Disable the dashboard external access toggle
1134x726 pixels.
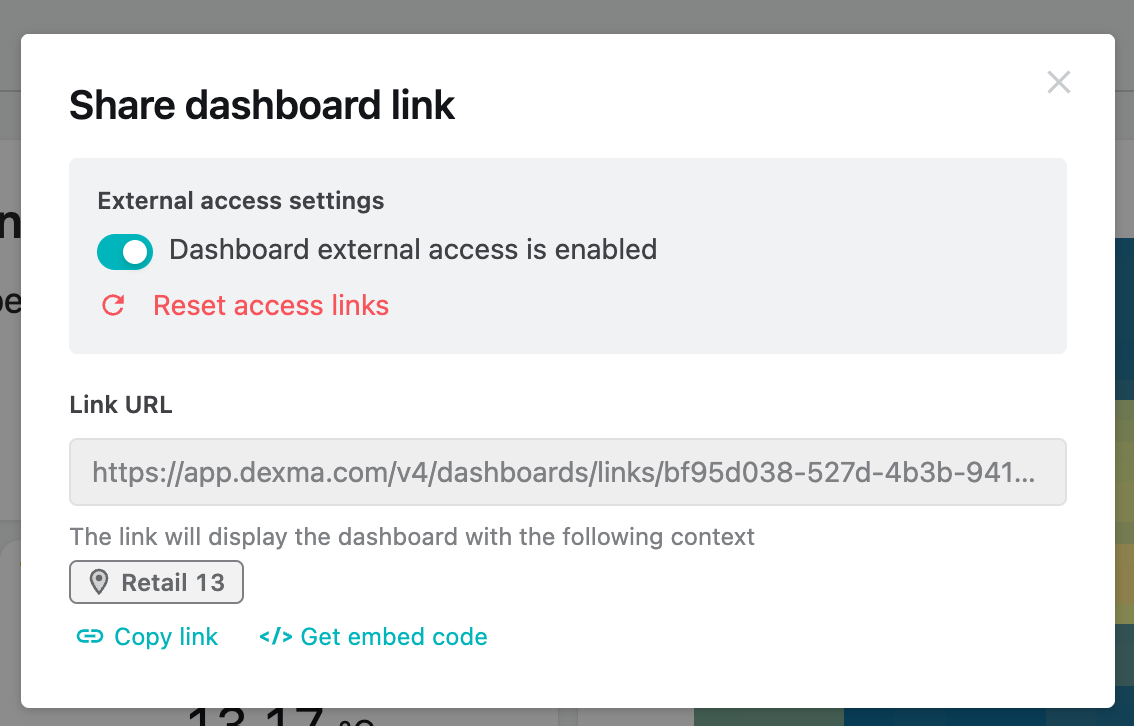[x=125, y=252]
